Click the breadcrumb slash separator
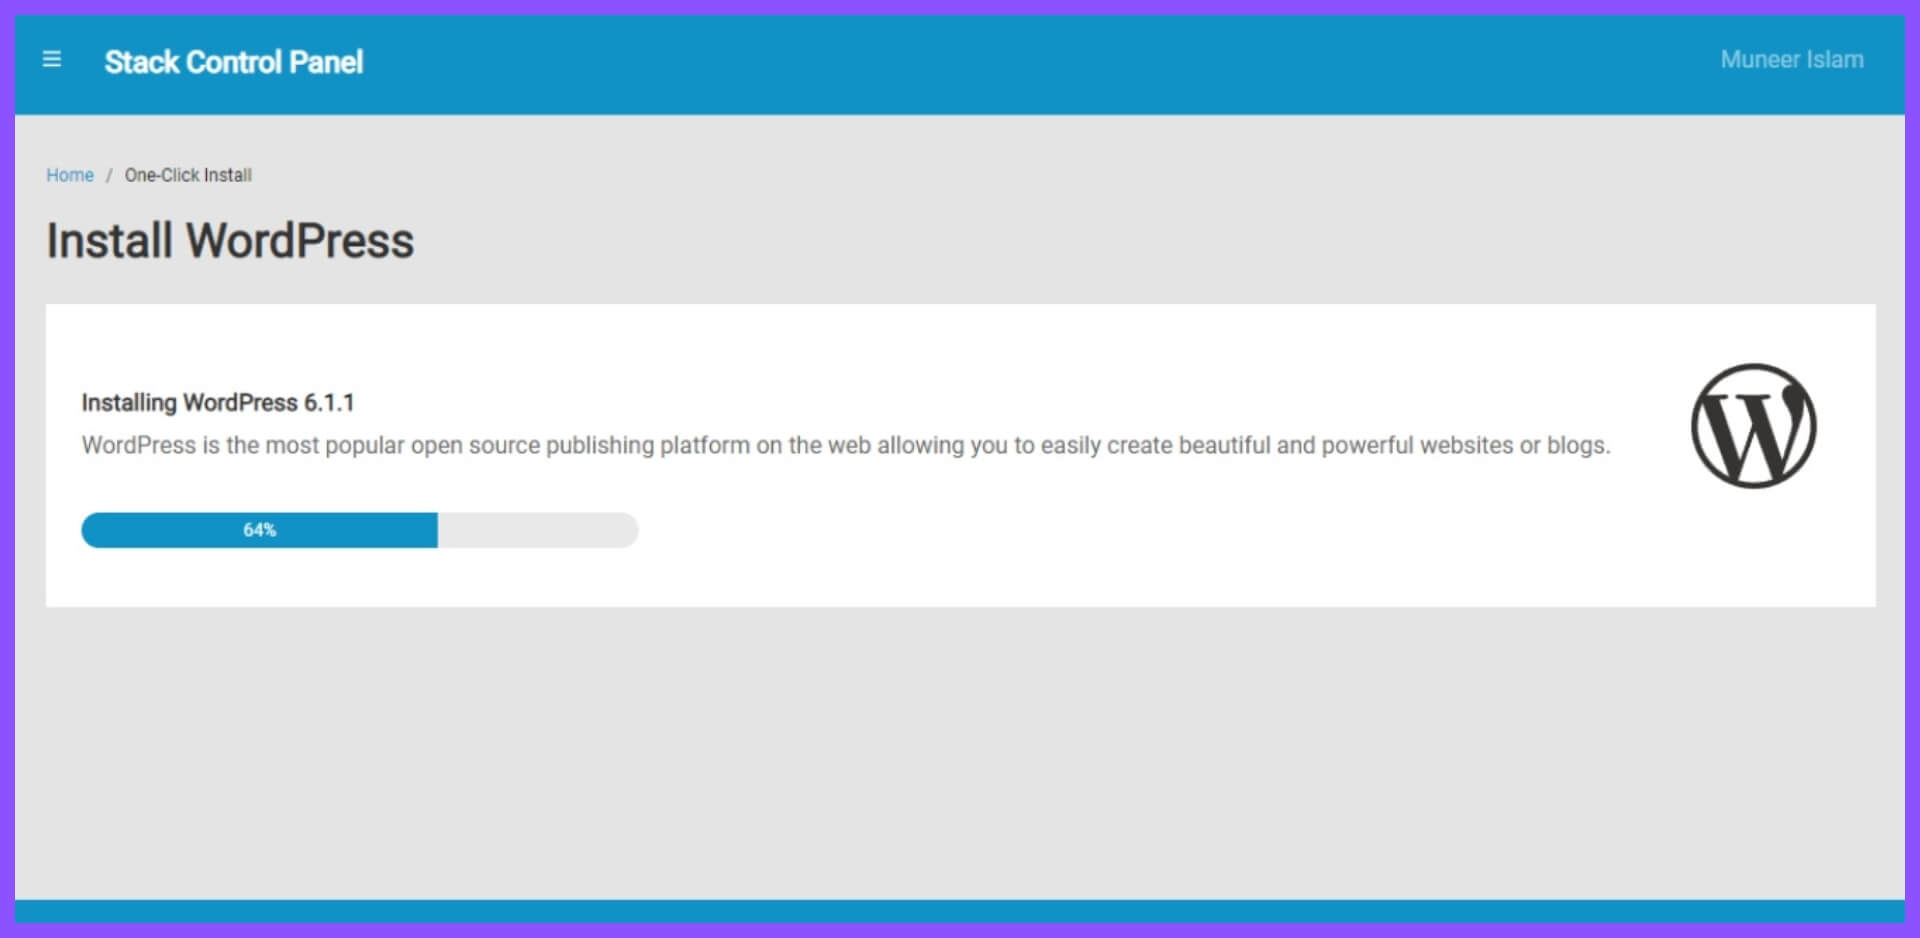 click(109, 176)
